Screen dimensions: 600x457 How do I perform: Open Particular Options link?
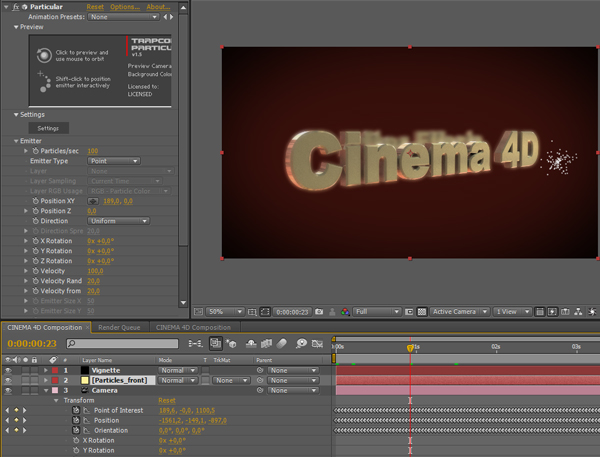(x=124, y=7)
